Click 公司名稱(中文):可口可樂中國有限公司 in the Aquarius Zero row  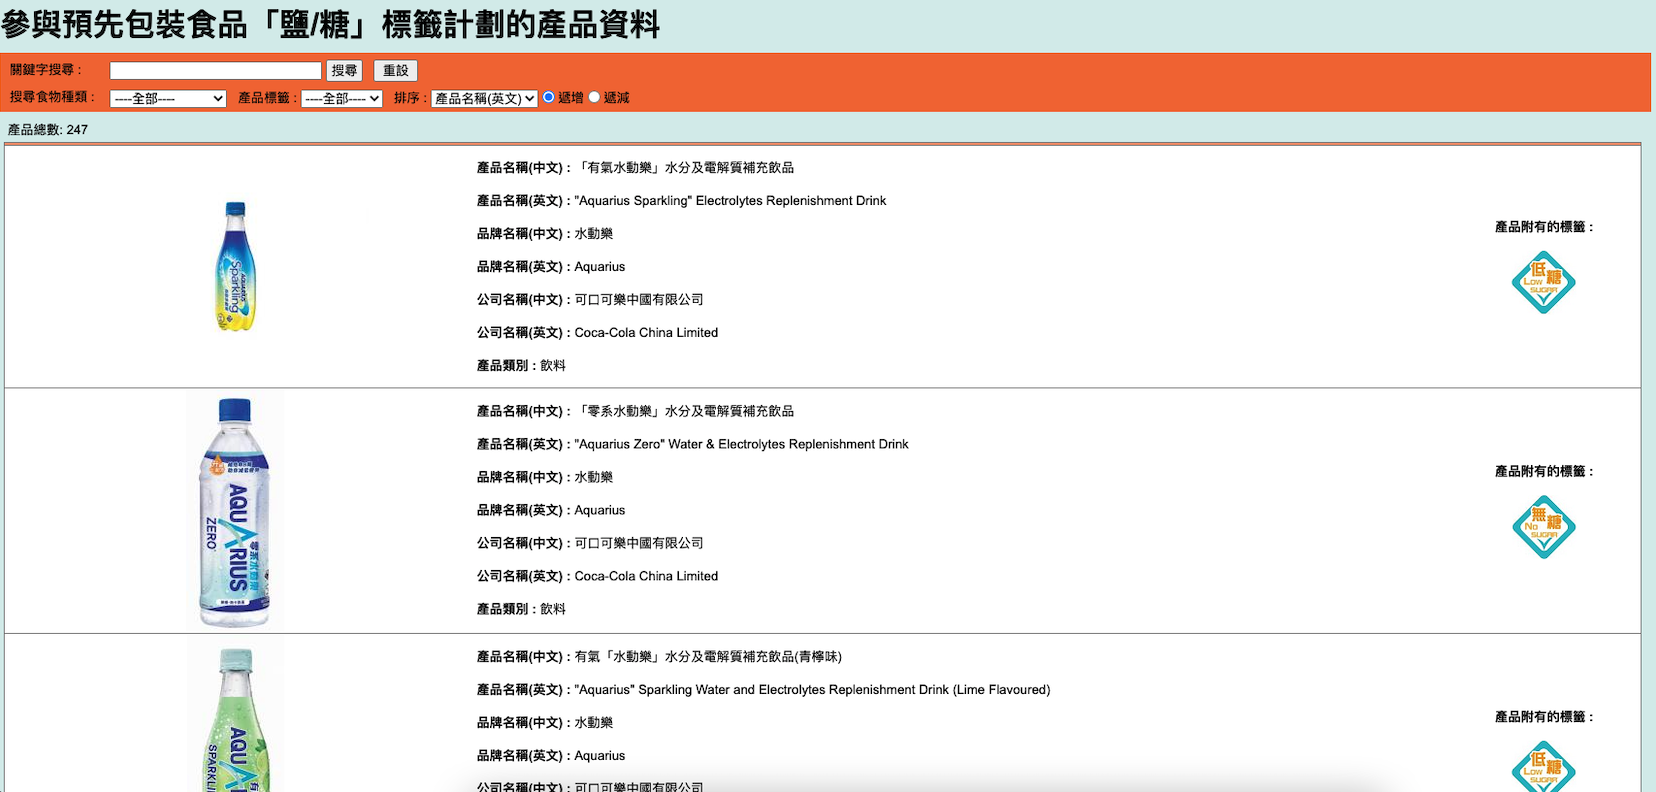click(x=590, y=543)
